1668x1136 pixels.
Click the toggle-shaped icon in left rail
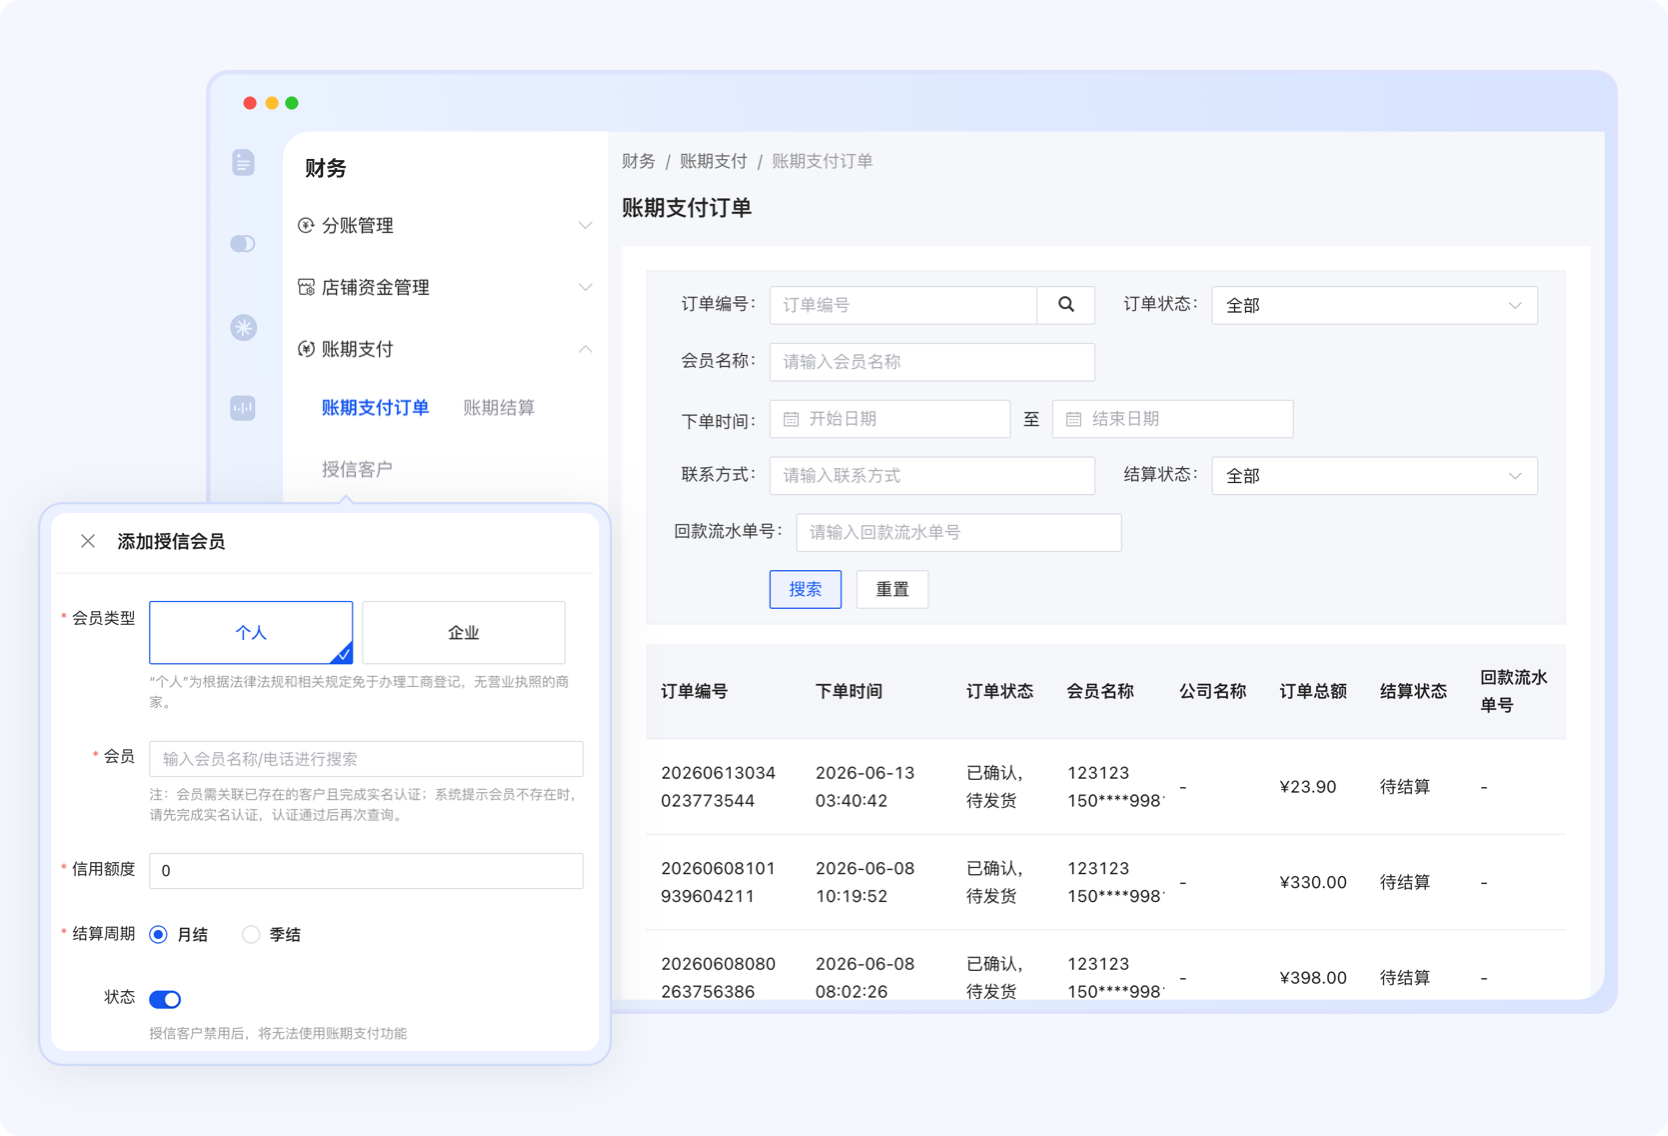coord(243,244)
